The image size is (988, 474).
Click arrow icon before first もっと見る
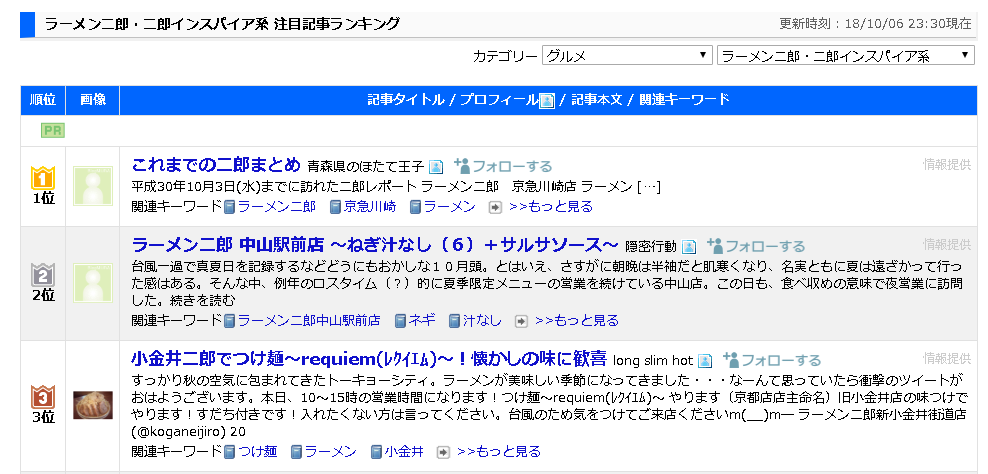coord(494,207)
